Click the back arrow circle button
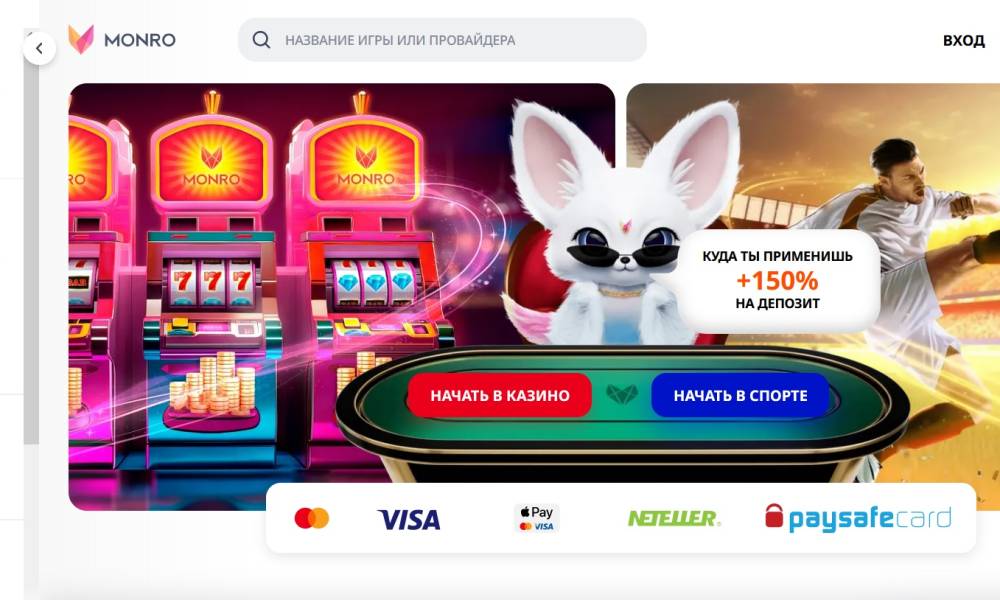The image size is (1000, 600). pyautogui.click(x=40, y=48)
